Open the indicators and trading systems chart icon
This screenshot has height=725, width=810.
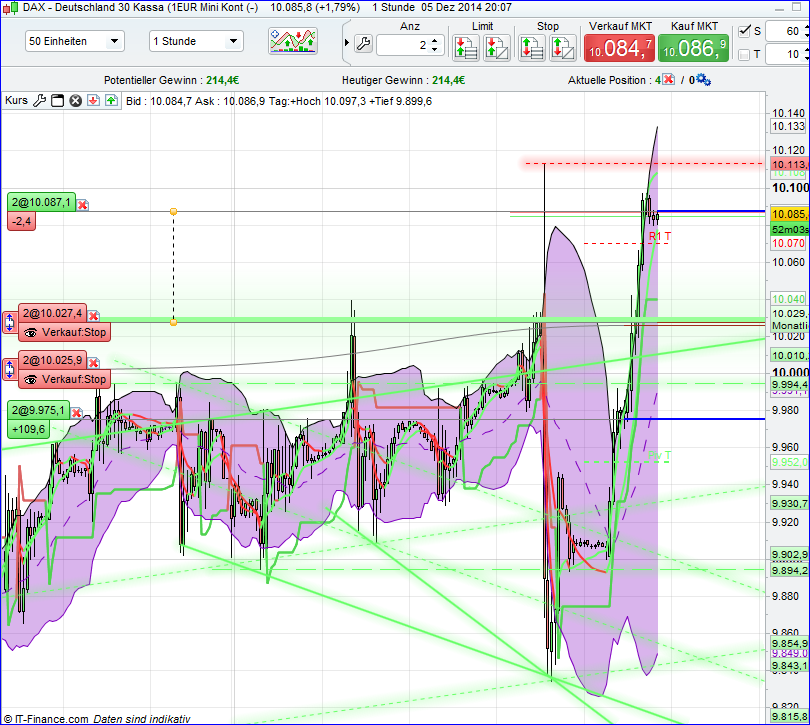pyautogui.click(x=293, y=41)
